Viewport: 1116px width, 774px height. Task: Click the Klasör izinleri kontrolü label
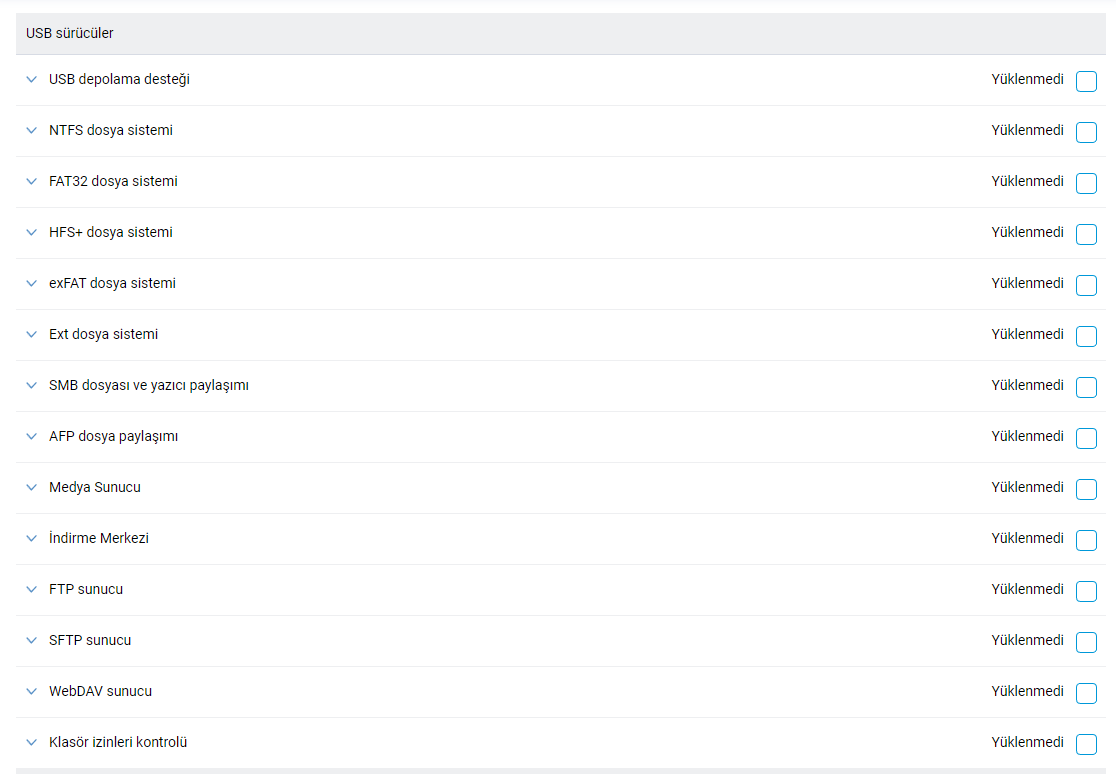pos(118,742)
